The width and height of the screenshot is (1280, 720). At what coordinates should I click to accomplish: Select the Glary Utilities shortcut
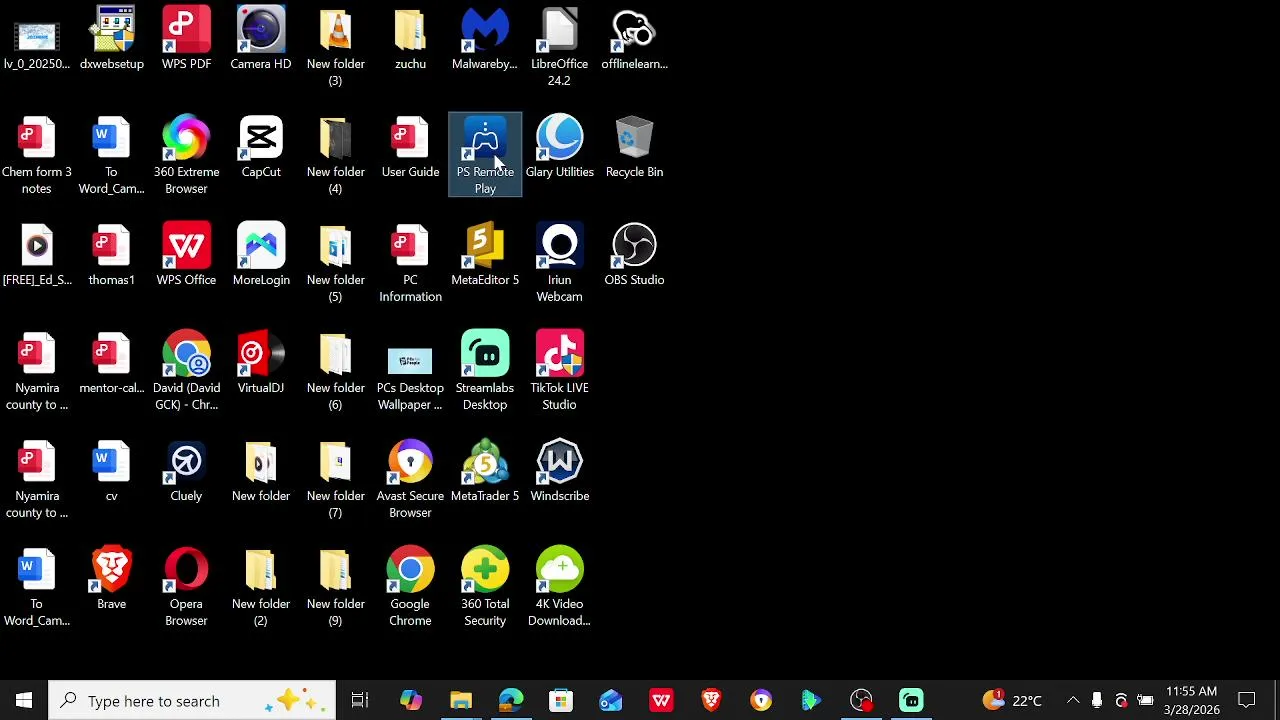pyautogui.click(x=559, y=146)
